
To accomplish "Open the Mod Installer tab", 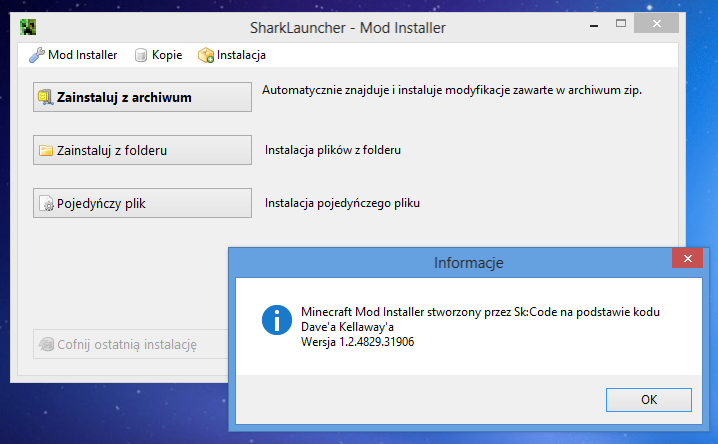I will (73, 55).
